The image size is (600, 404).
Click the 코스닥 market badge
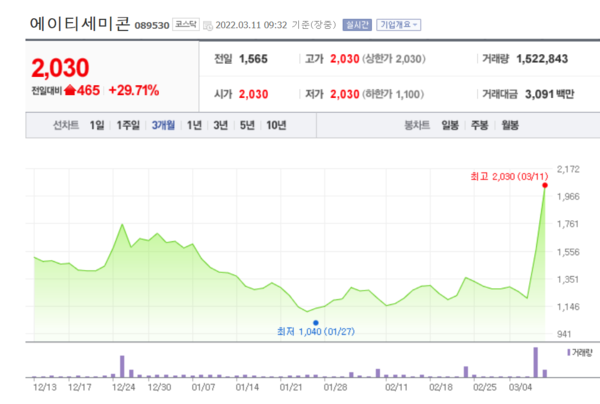coord(186,24)
